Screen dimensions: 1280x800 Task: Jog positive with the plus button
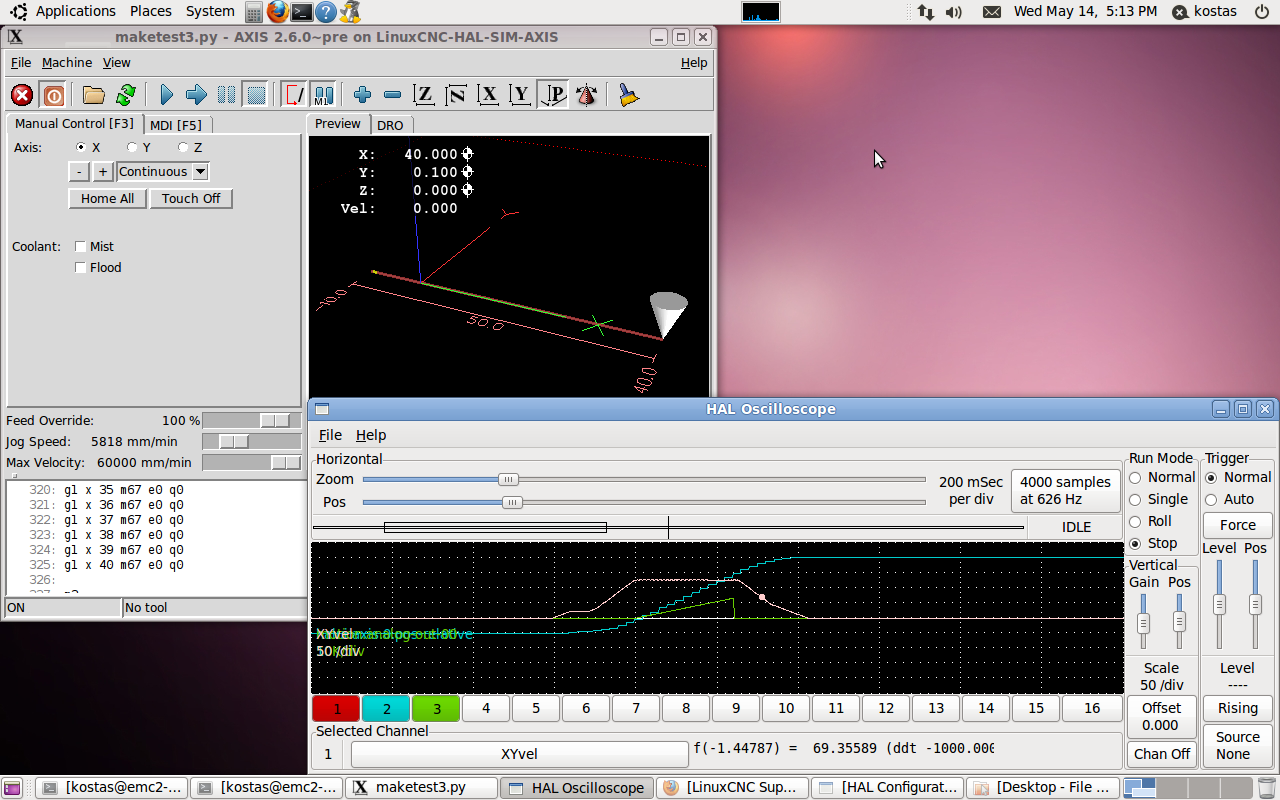[102, 171]
